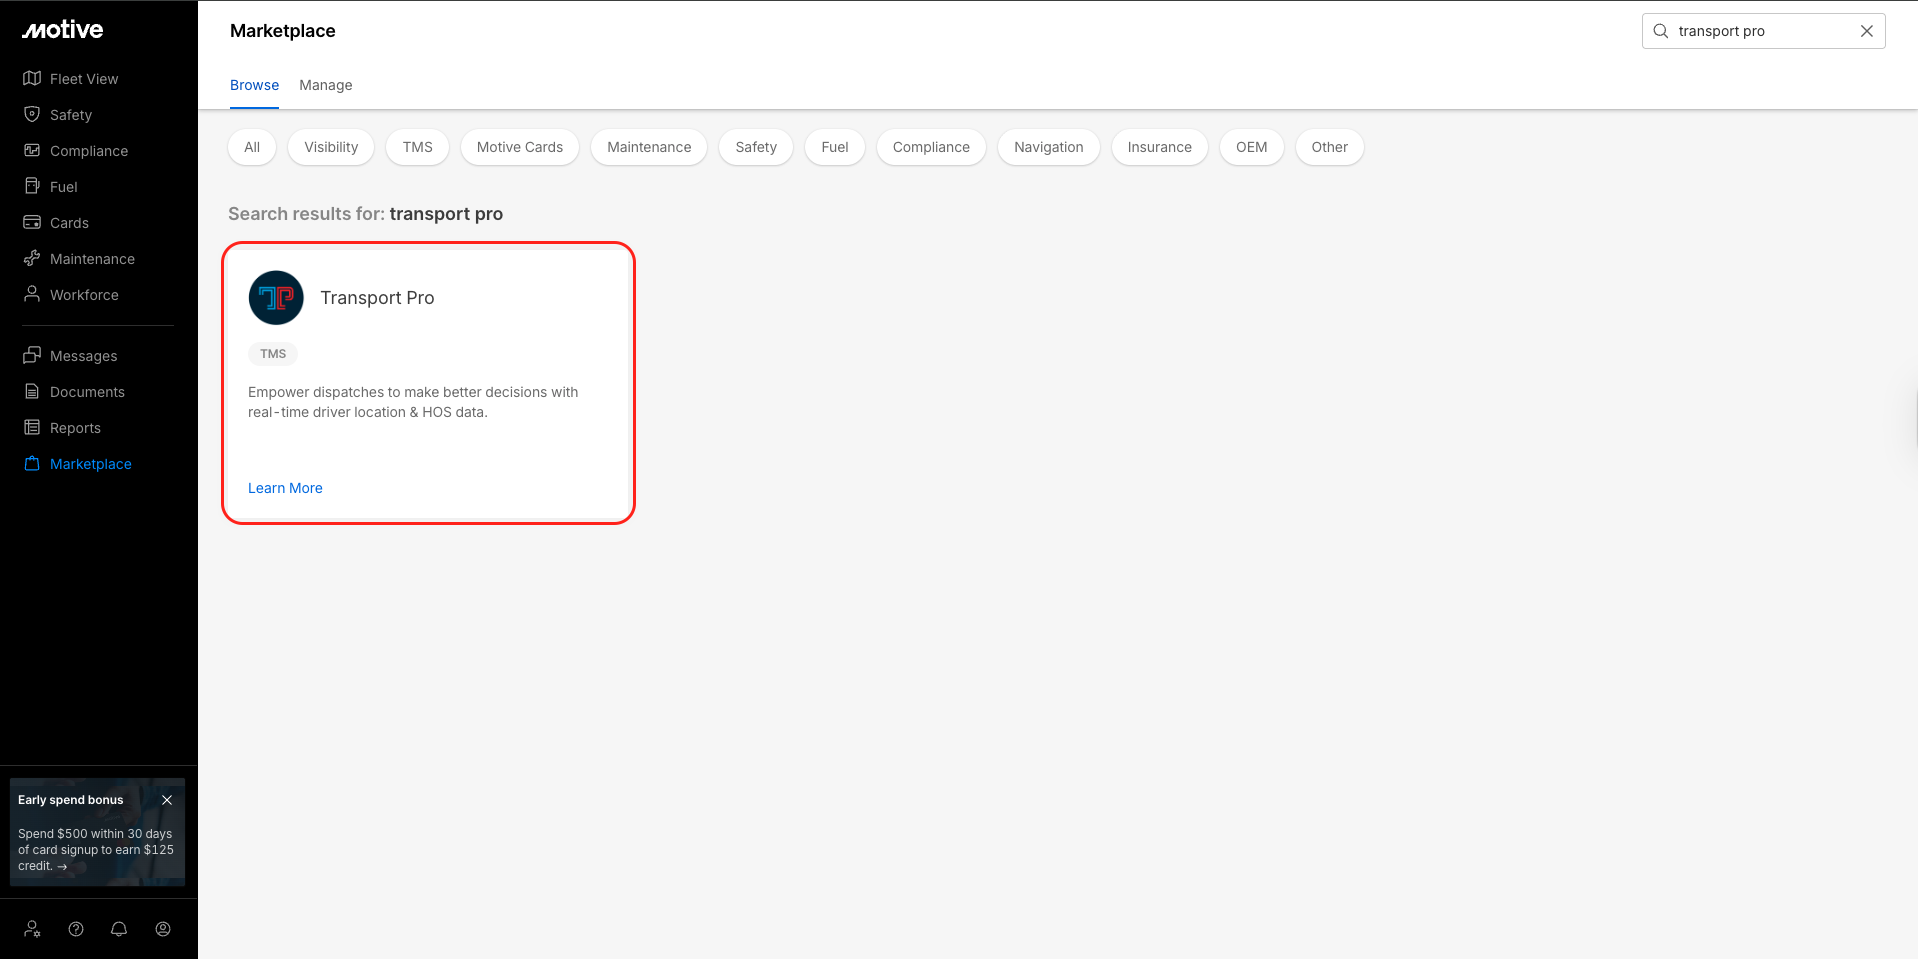The width and height of the screenshot is (1918, 959).
Task: Go to Cards in sidebar
Action: [x=69, y=223]
